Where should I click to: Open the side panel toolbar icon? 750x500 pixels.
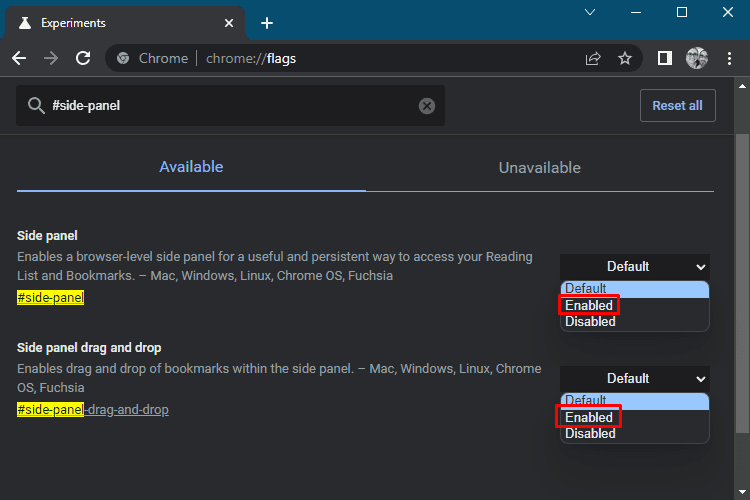pos(664,58)
